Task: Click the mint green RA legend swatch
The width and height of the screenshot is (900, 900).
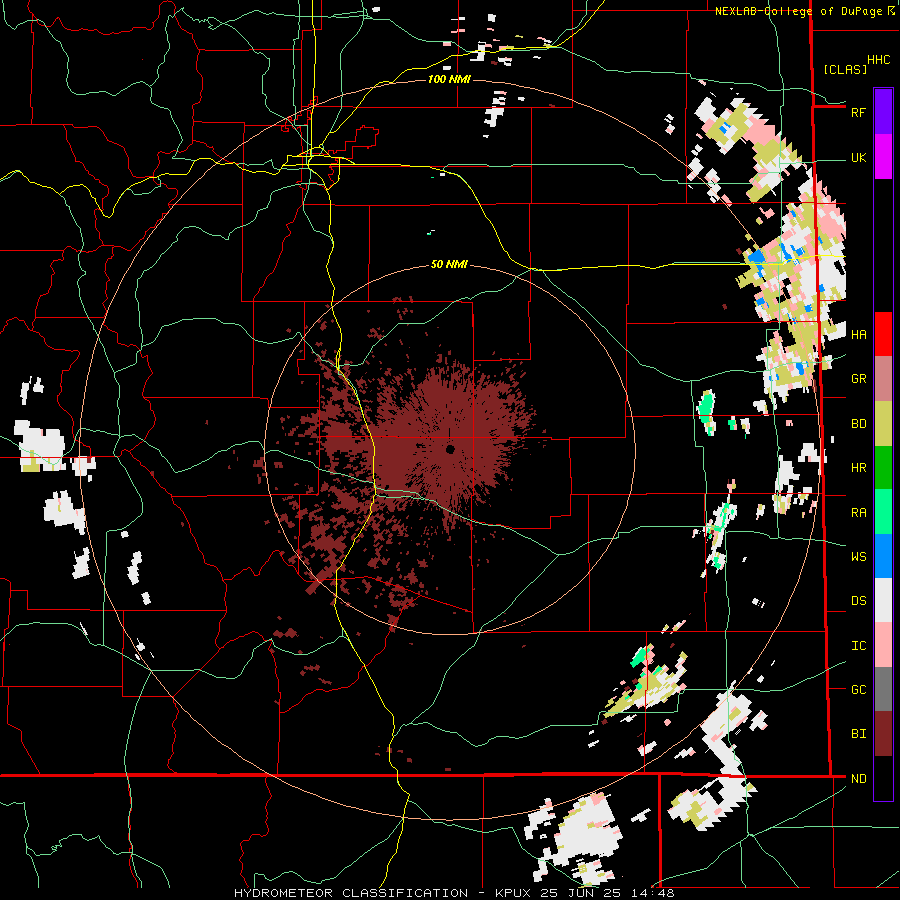Action: tap(883, 512)
